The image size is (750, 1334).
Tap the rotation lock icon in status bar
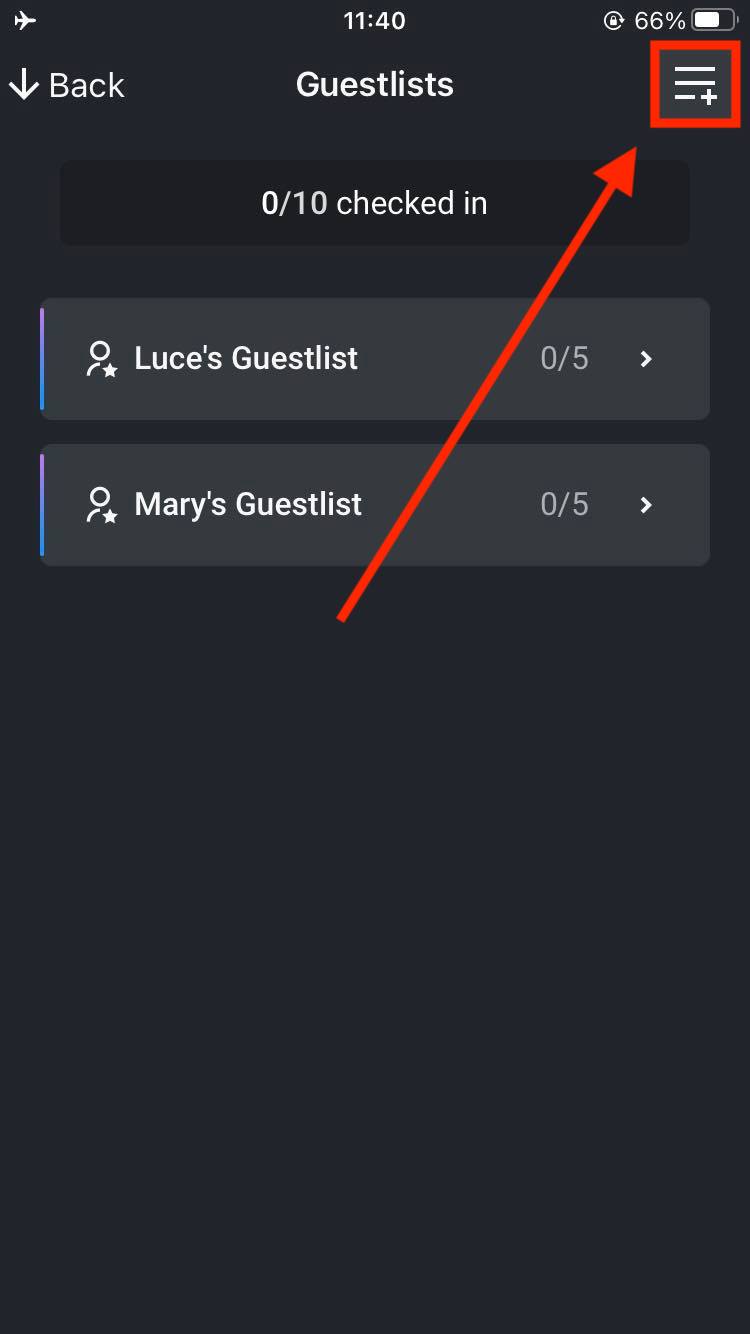(x=614, y=20)
